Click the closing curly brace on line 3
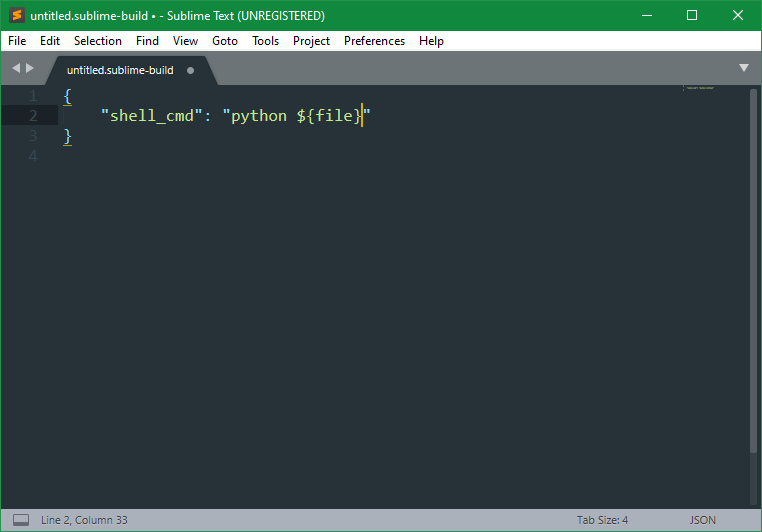The width and height of the screenshot is (762, 532). (x=68, y=136)
